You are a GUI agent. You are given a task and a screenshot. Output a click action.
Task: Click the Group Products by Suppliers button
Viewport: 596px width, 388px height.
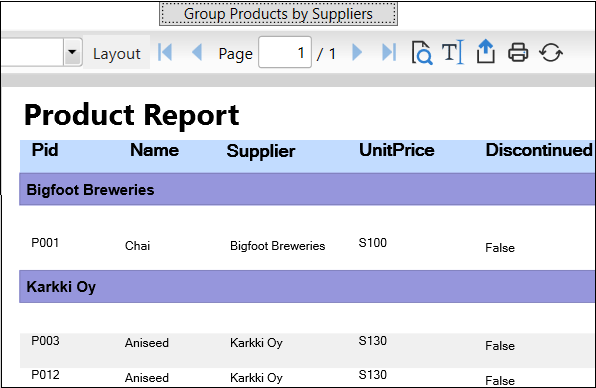click(x=278, y=14)
